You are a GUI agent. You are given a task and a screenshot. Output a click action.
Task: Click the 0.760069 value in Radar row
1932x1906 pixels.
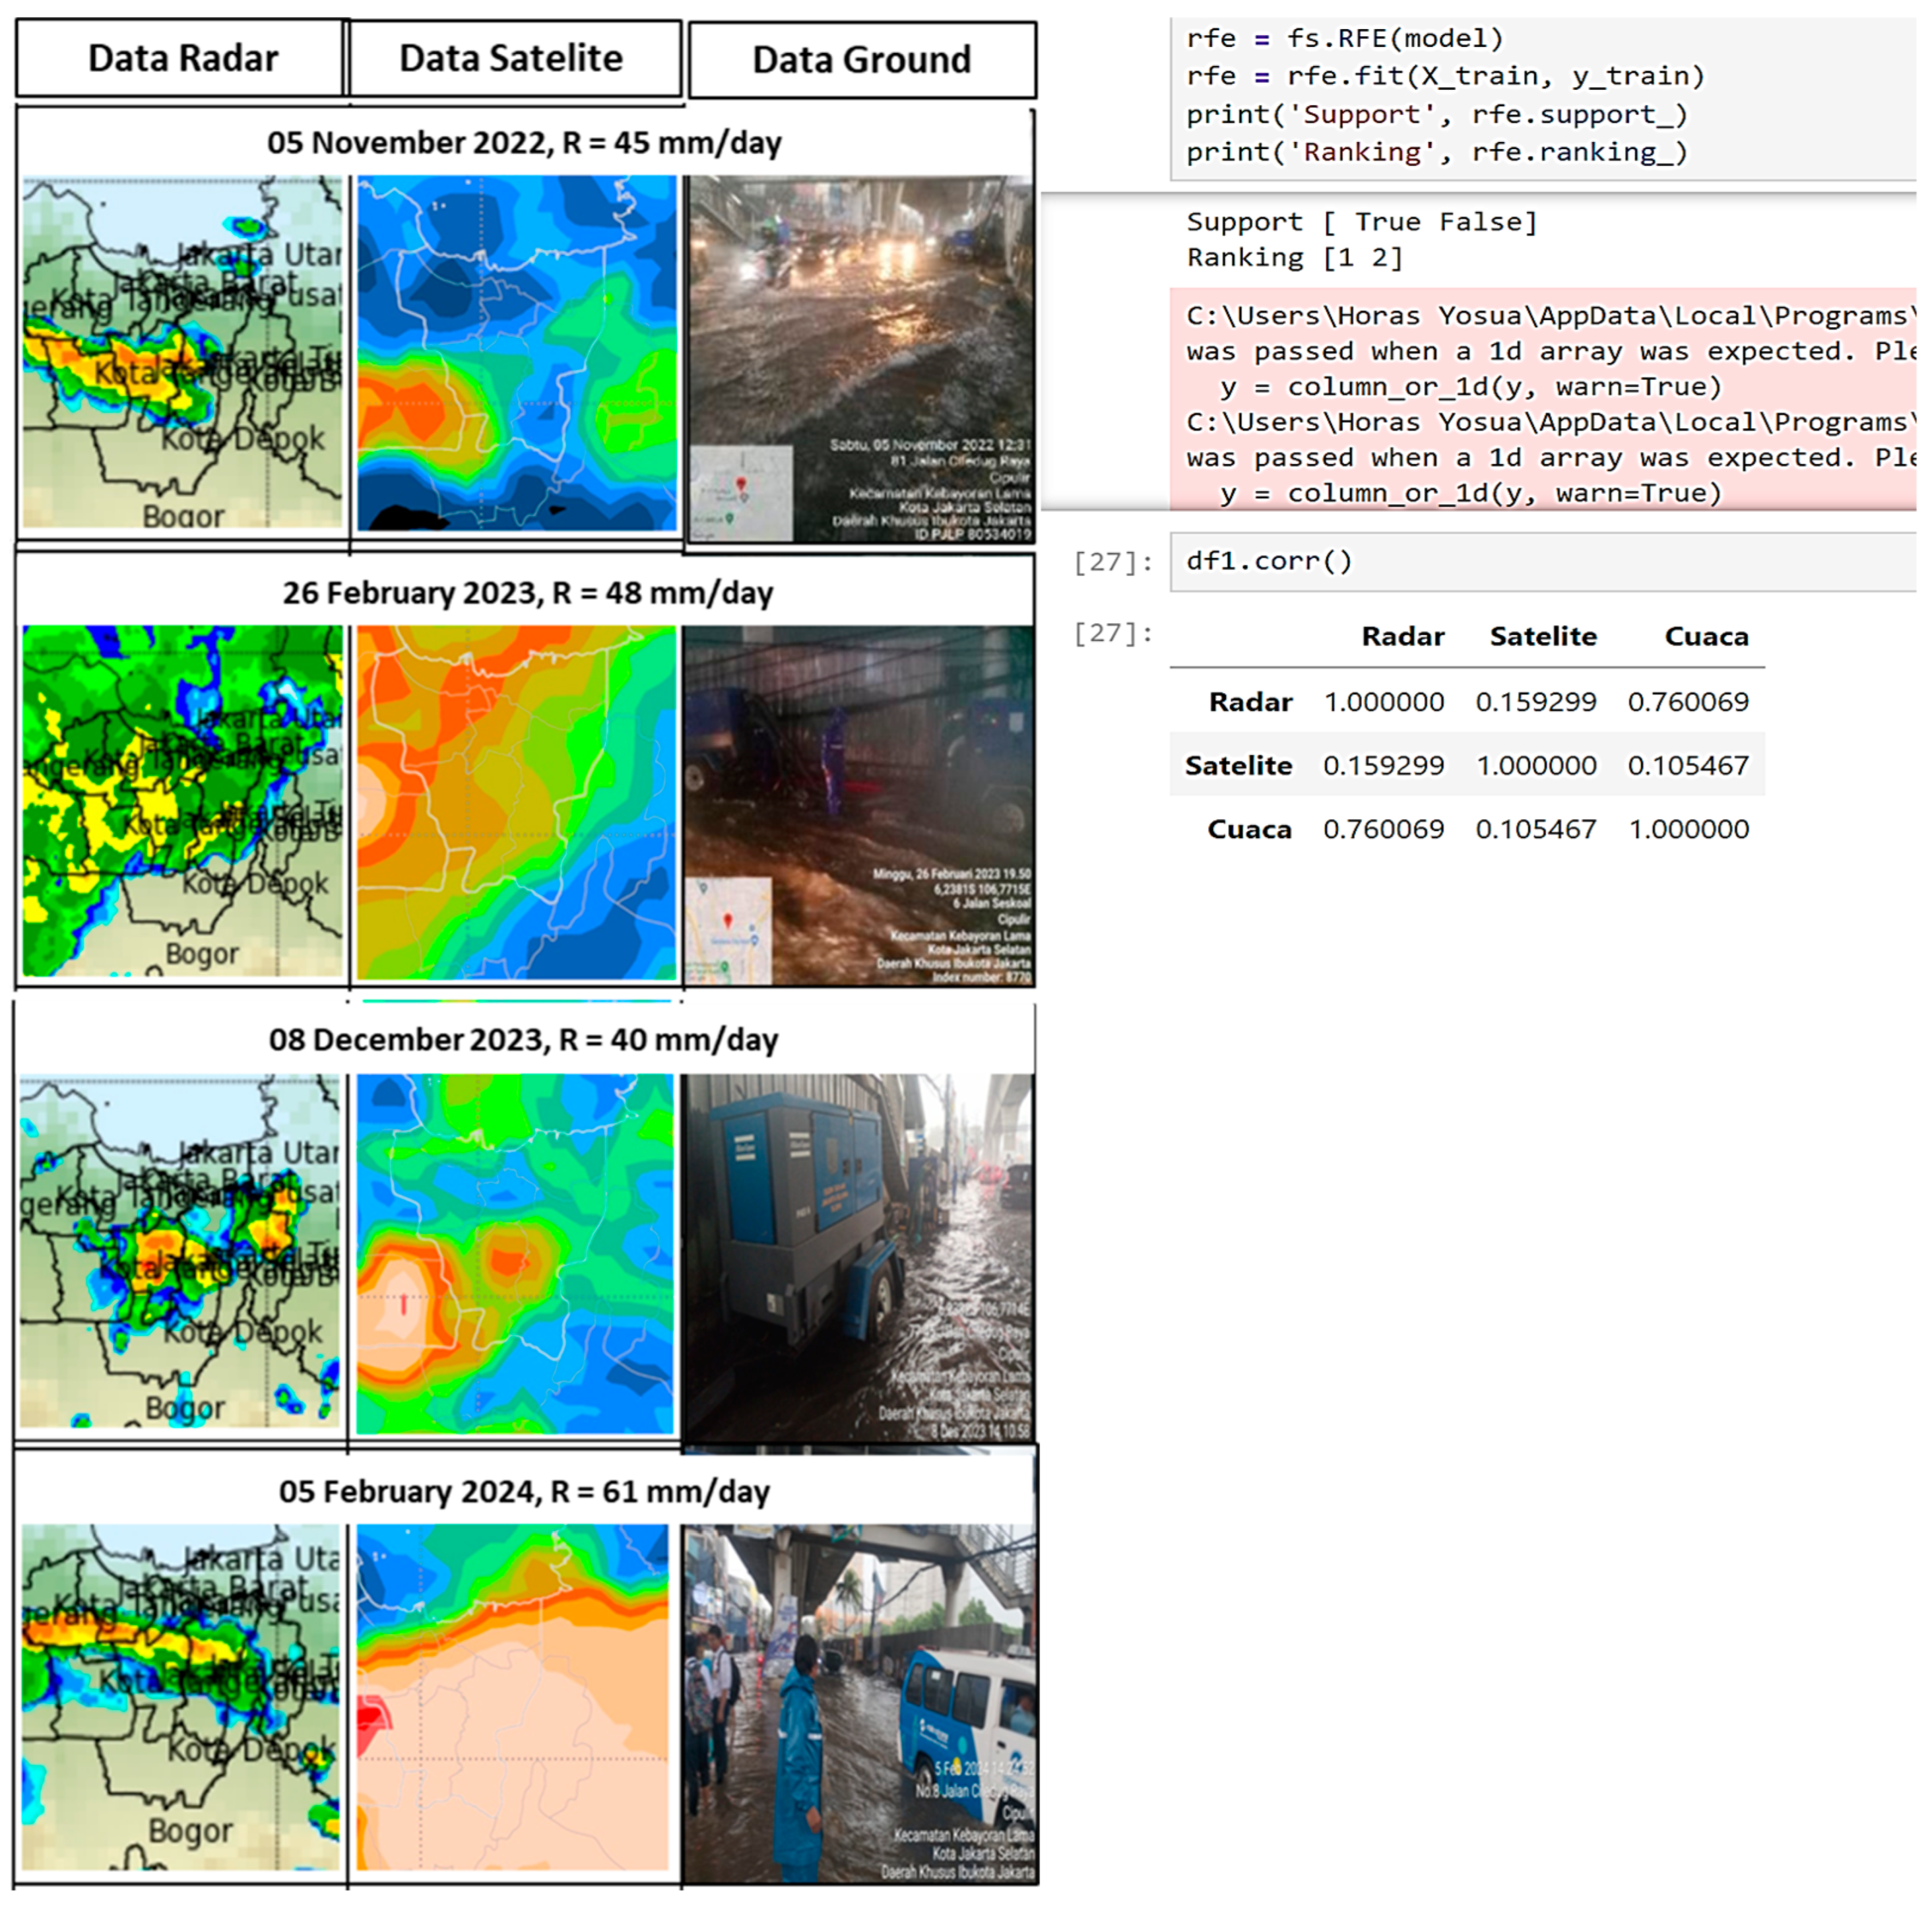1688,702
